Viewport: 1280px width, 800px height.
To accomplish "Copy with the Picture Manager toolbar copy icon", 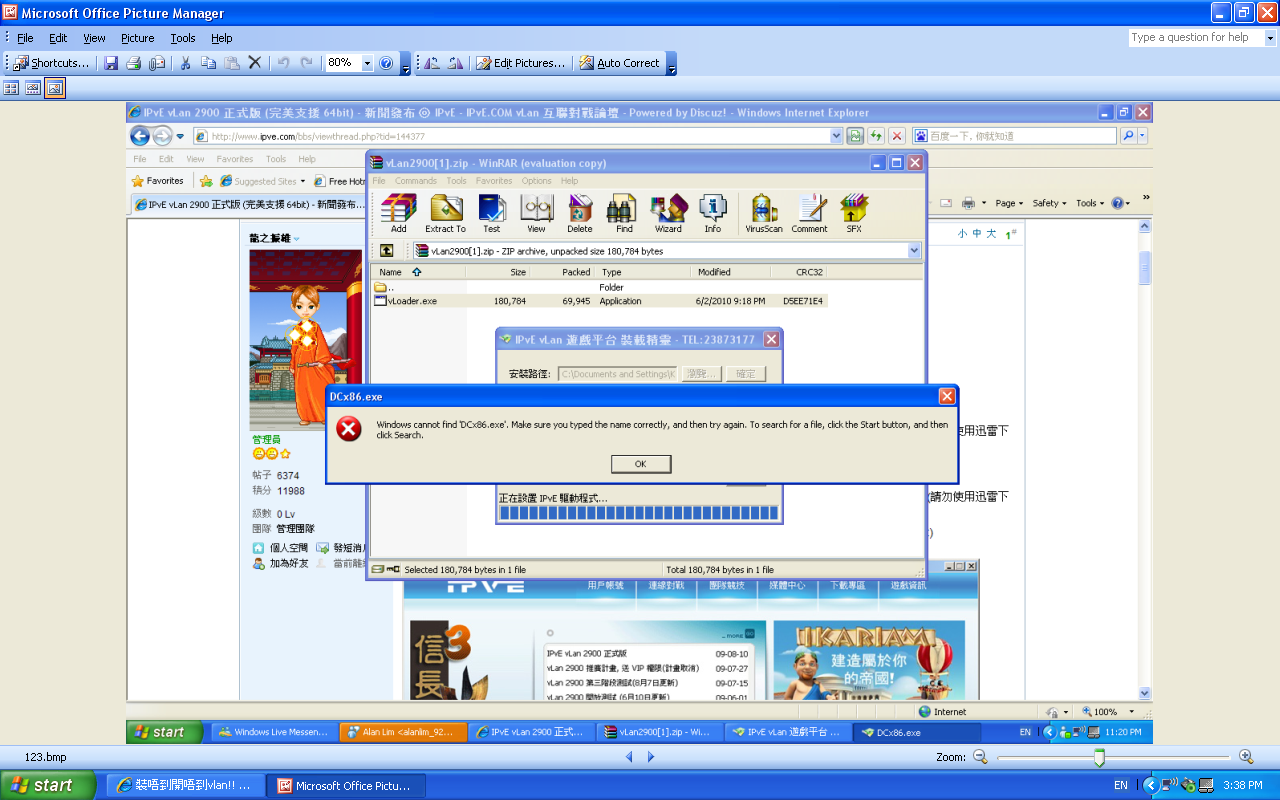I will (208, 63).
